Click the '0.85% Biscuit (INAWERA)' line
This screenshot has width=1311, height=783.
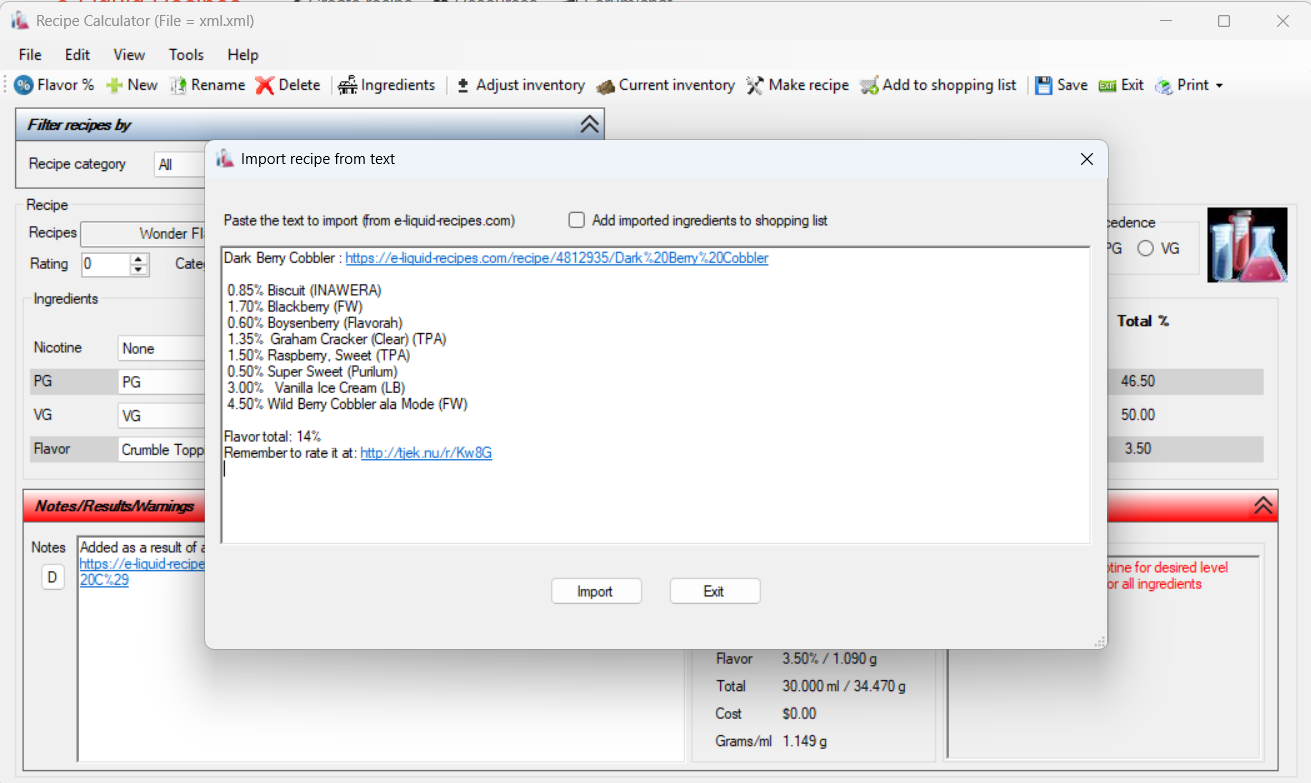304,291
